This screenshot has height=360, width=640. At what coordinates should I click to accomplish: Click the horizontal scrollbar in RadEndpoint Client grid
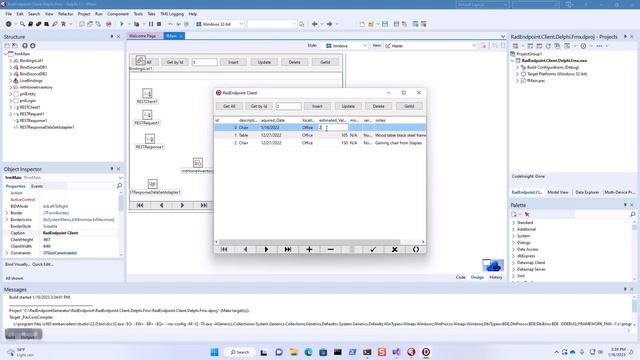pos(309,242)
